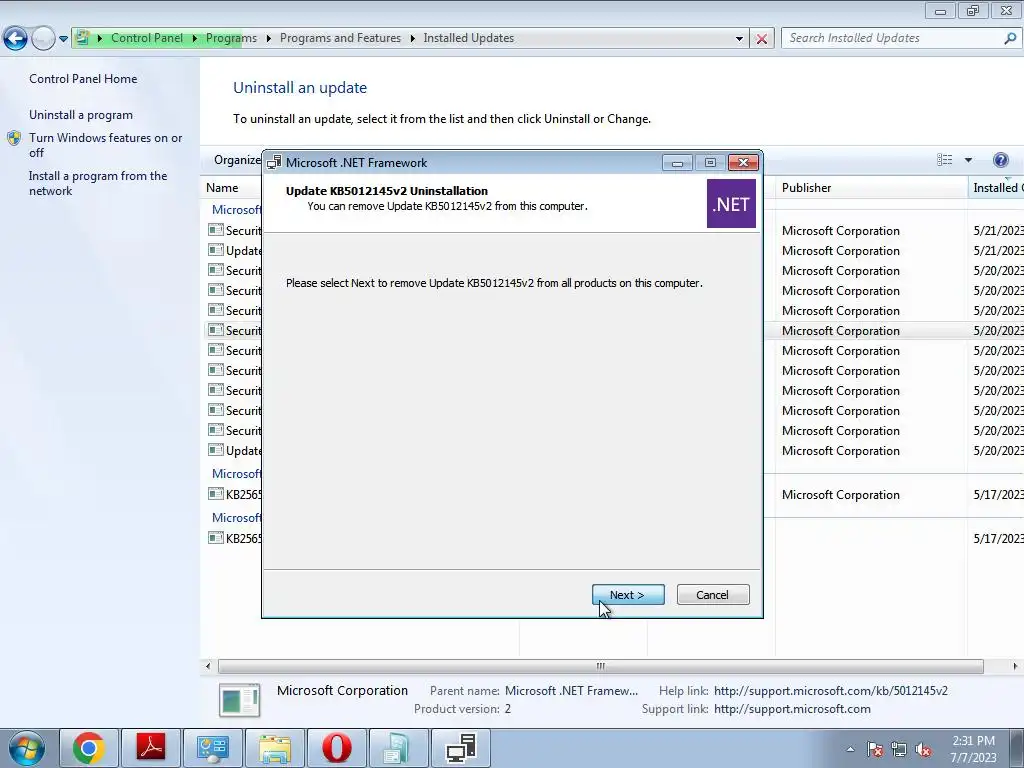Click the support link support.microsoft.com
This screenshot has height=768, width=1024.
[x=792, y=709]
